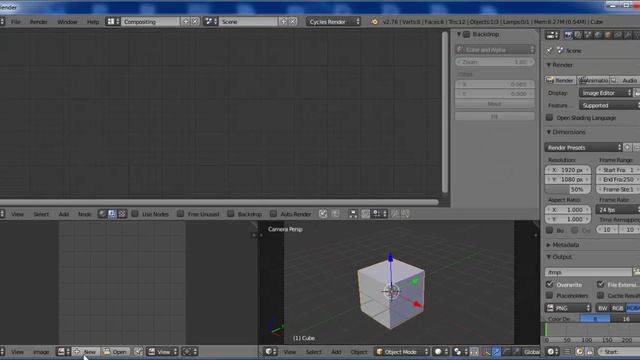Open the File menu
The width and height of the screenshot is (640, 360).
(16, 22)
